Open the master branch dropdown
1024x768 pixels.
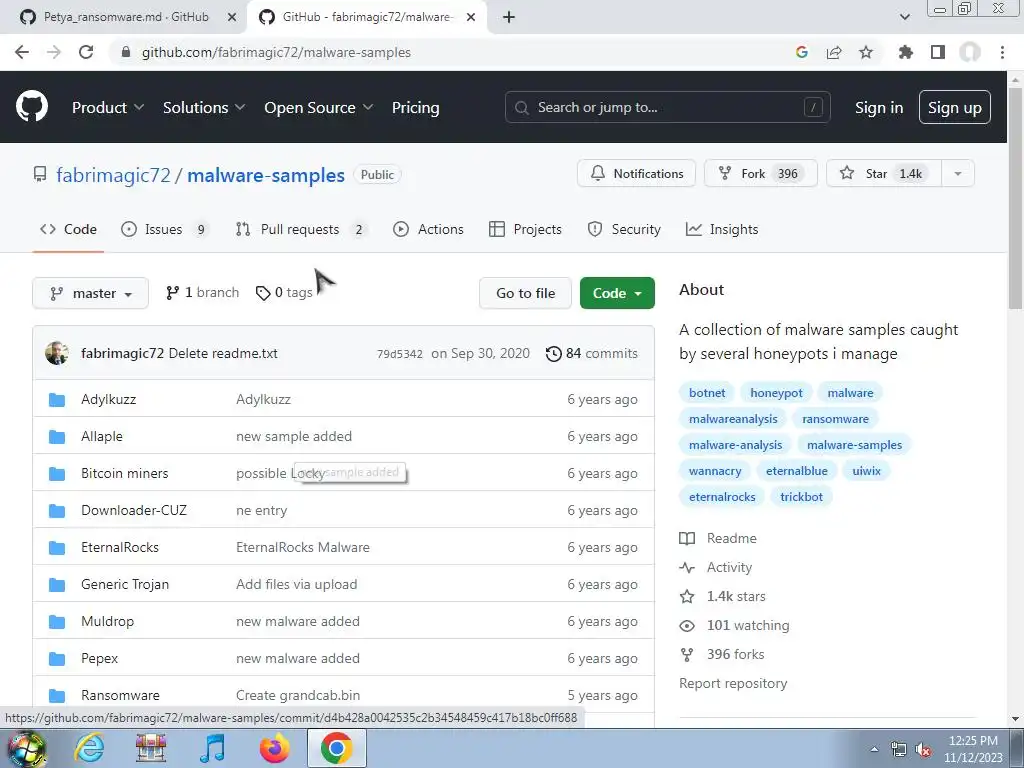click(90, 293)
